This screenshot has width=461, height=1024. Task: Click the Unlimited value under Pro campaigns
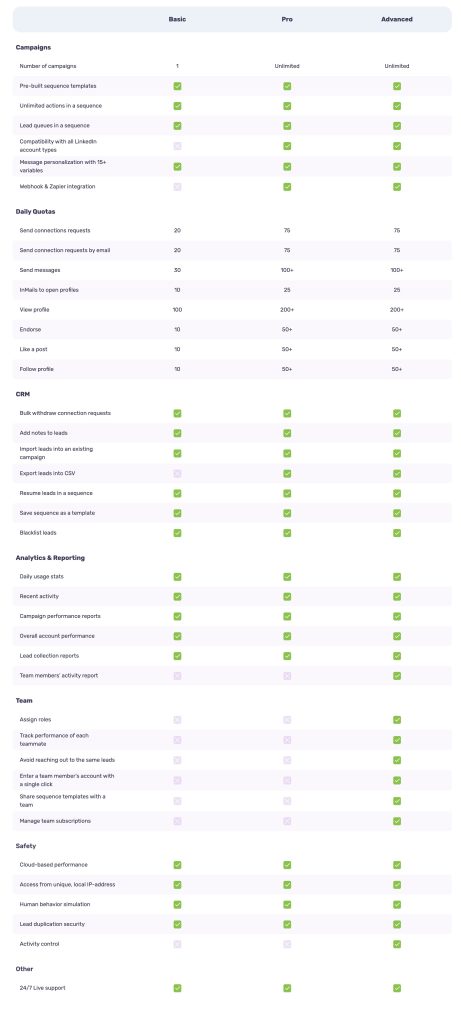pos(287,66)
